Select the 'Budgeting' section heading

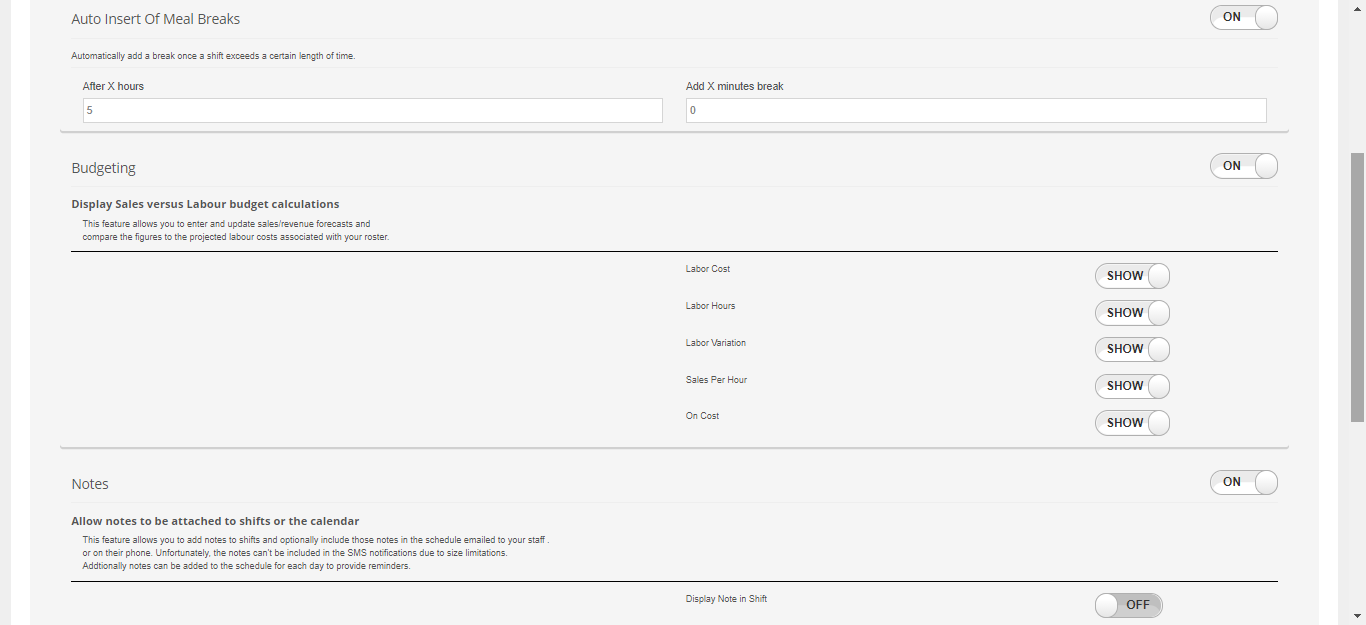[104, 168]
